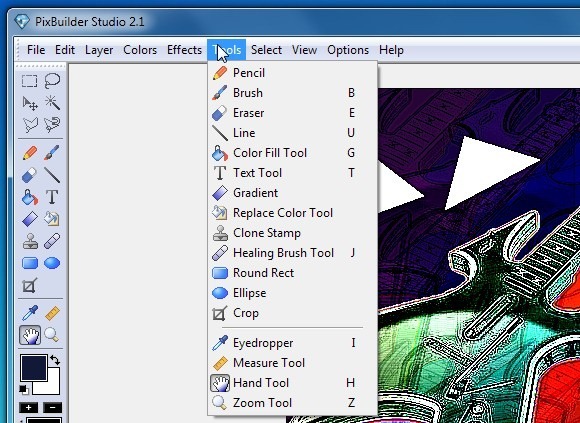Image resolution: width=580 pixels, height=423 pixels.
Task: Swap foreground and background colors arrow
Action: [55, 360]
